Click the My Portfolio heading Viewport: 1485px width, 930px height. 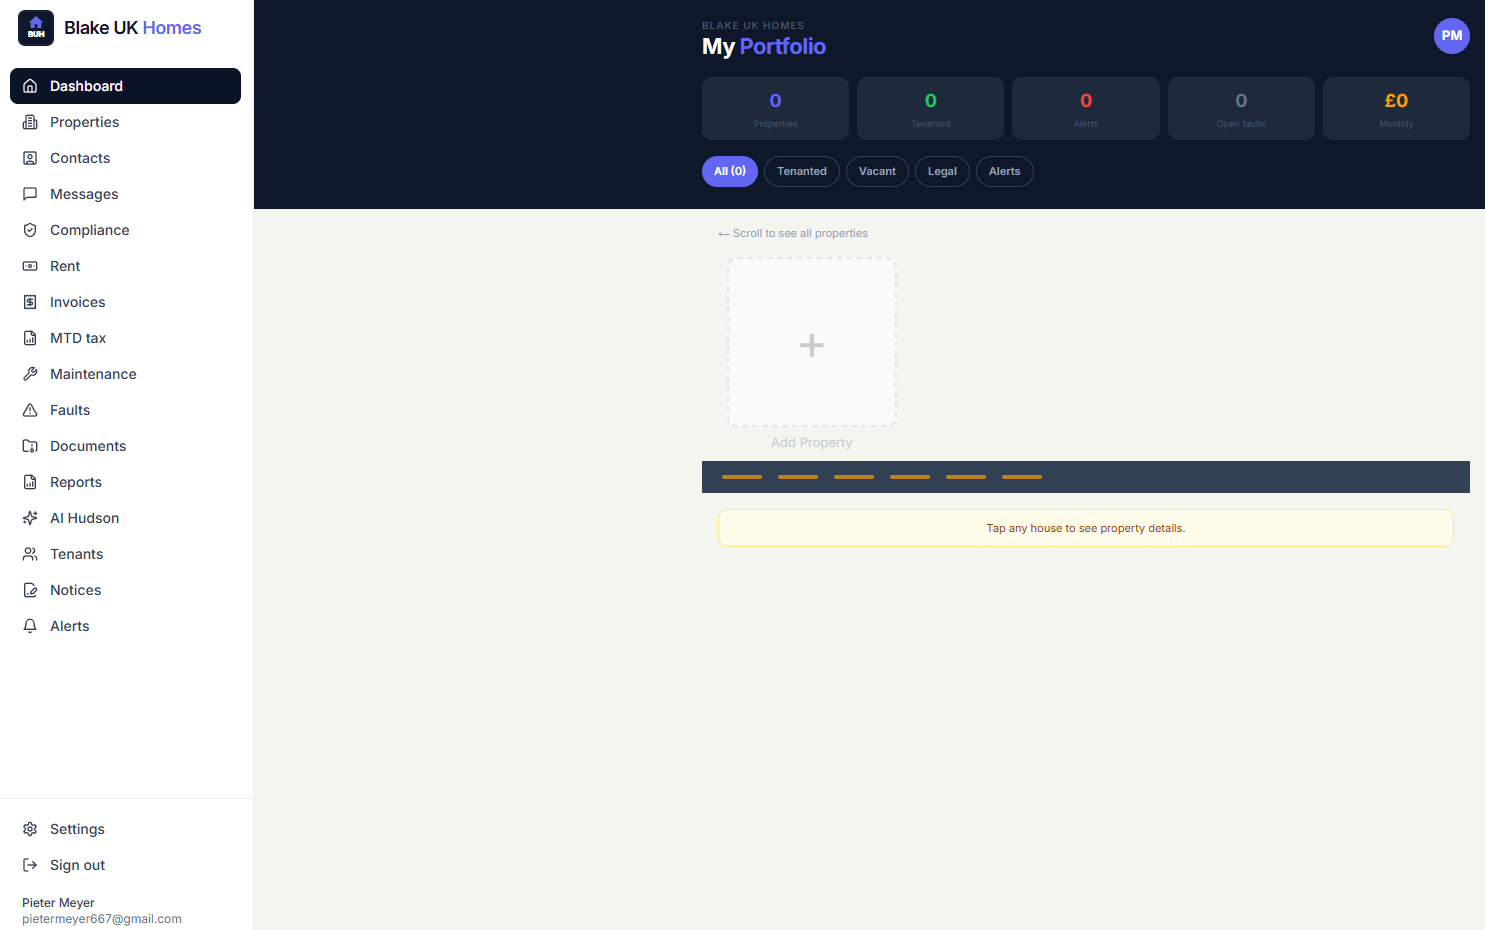[764, 46]
